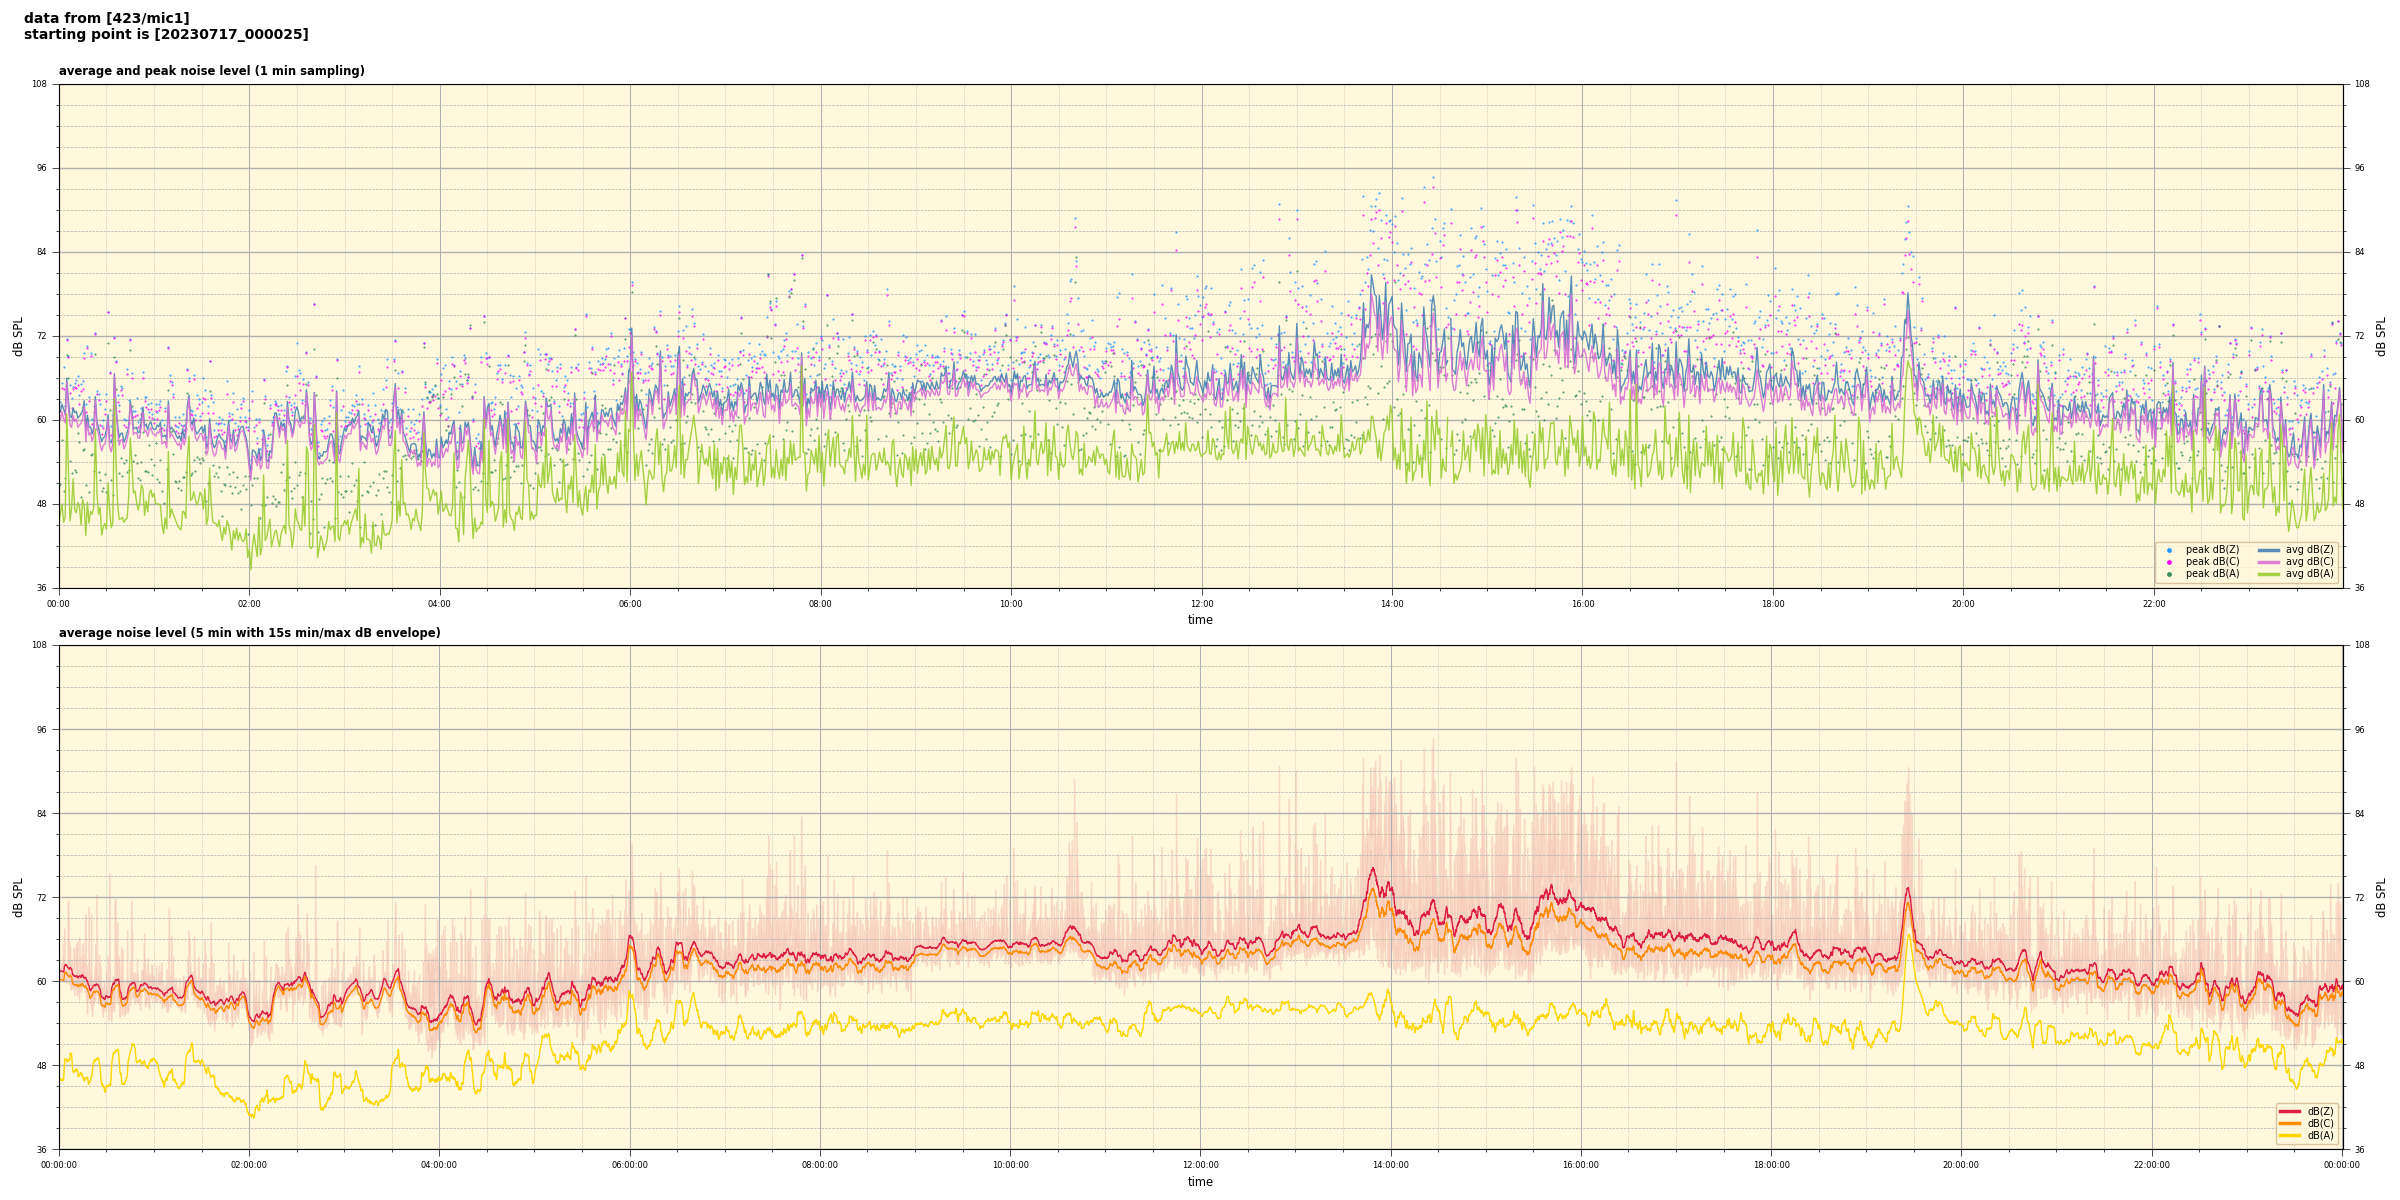Click the starting point 20230717_000025 text
The width and height of the screenshot is (2400, 1200).
pos(166,35)
